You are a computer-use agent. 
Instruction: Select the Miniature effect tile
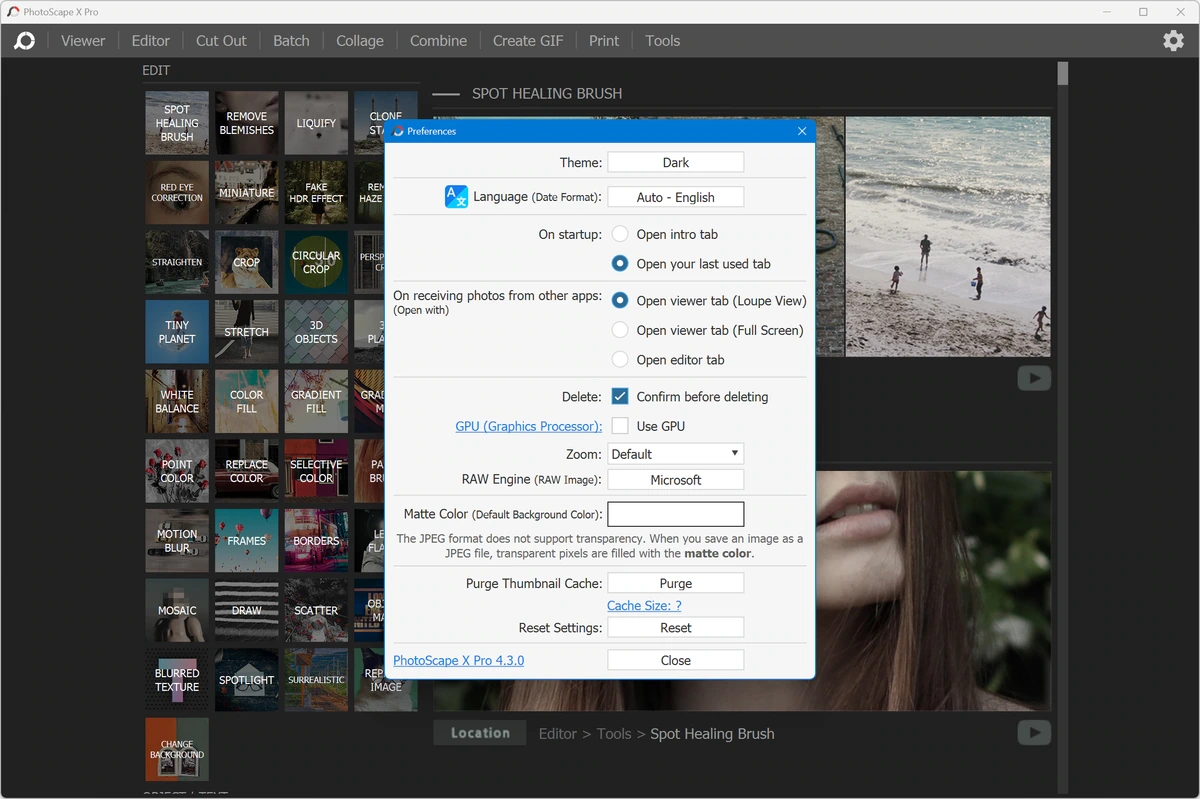tap(246, 192)
